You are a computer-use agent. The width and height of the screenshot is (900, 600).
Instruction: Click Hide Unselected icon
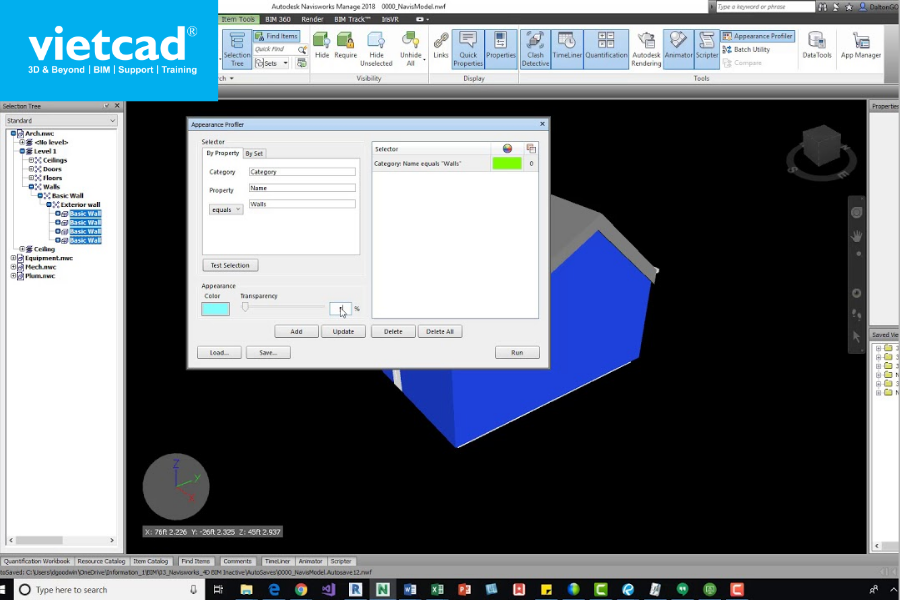[x=376, y=49]
